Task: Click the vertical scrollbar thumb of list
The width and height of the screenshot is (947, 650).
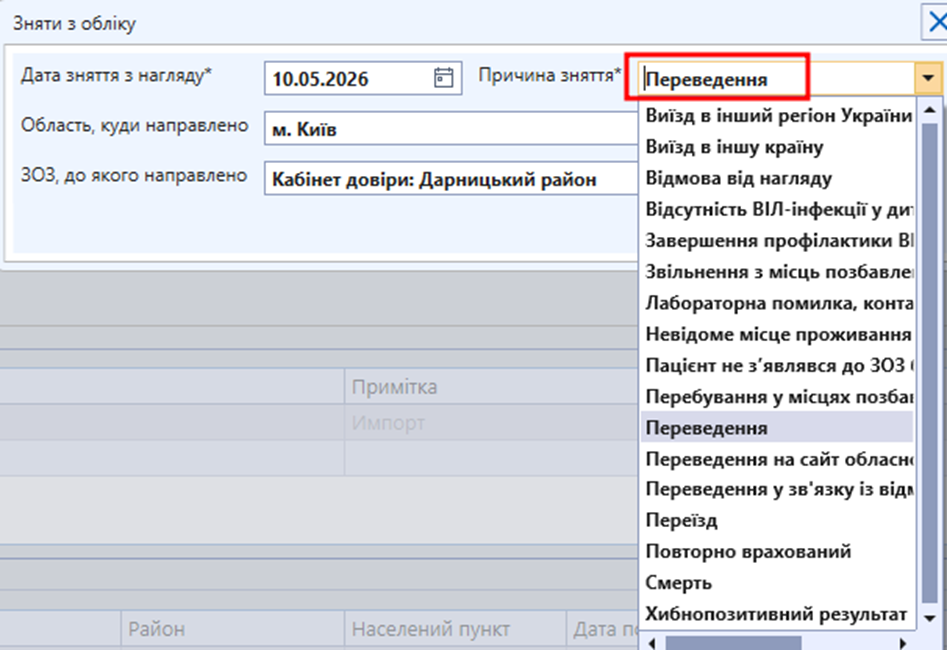Action: coord(930,362)
